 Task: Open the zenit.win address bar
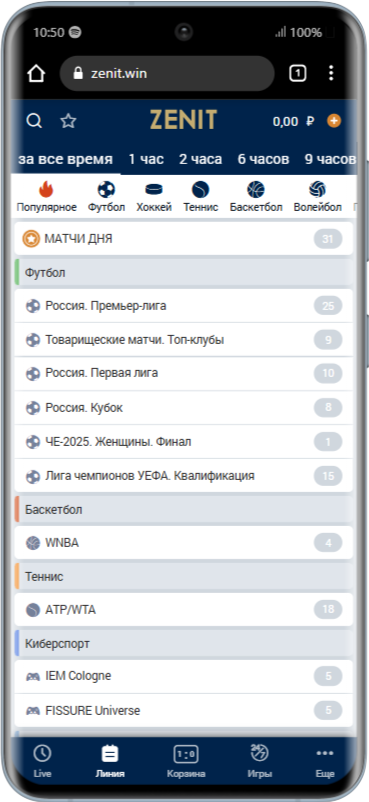point(167,74)
